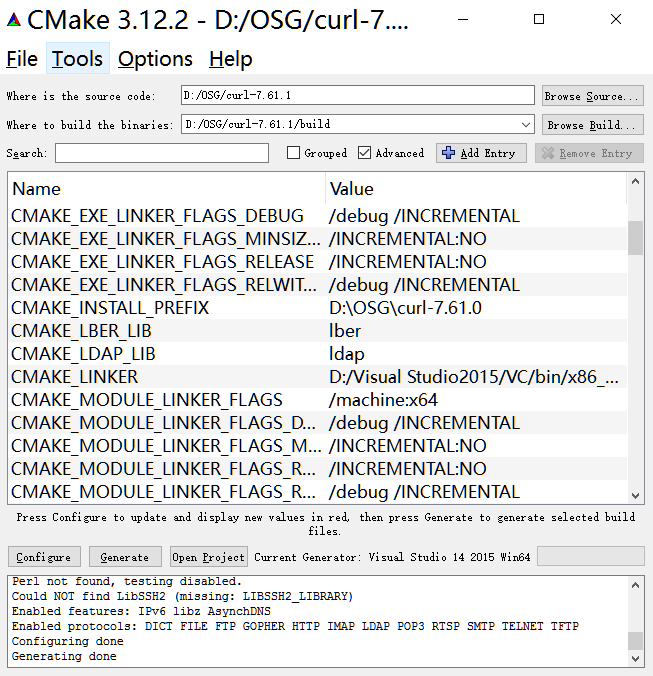This screenshot has height=676, width=653.
Task: Click the 'Perl not found' log line
Action: [127, 581]
